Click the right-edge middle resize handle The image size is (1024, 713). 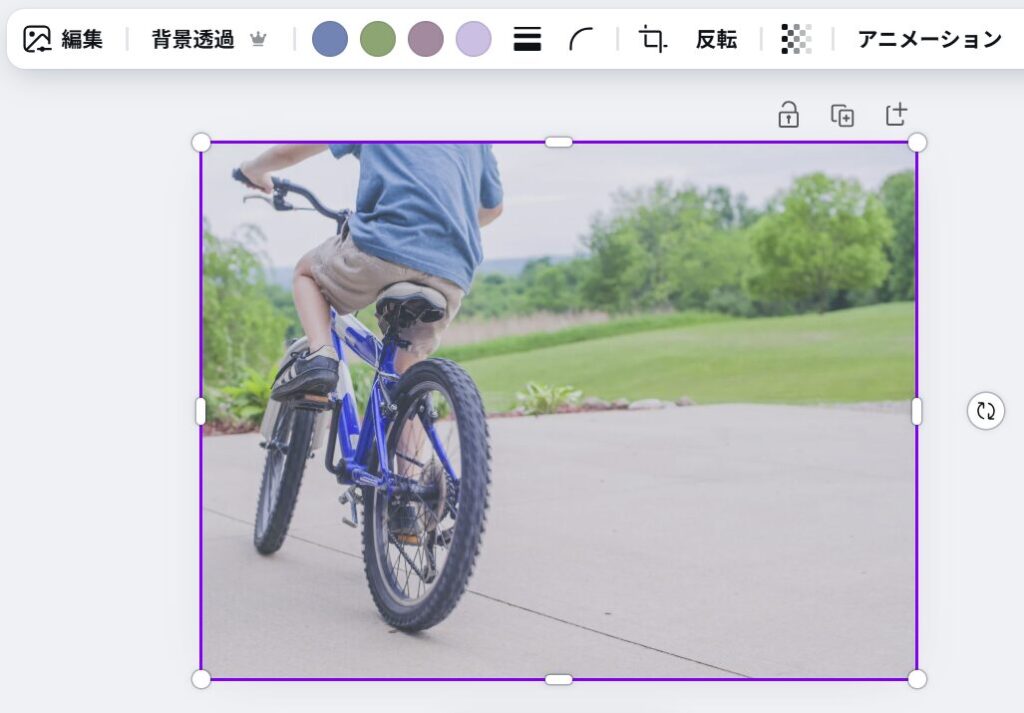tap(917, 411)
